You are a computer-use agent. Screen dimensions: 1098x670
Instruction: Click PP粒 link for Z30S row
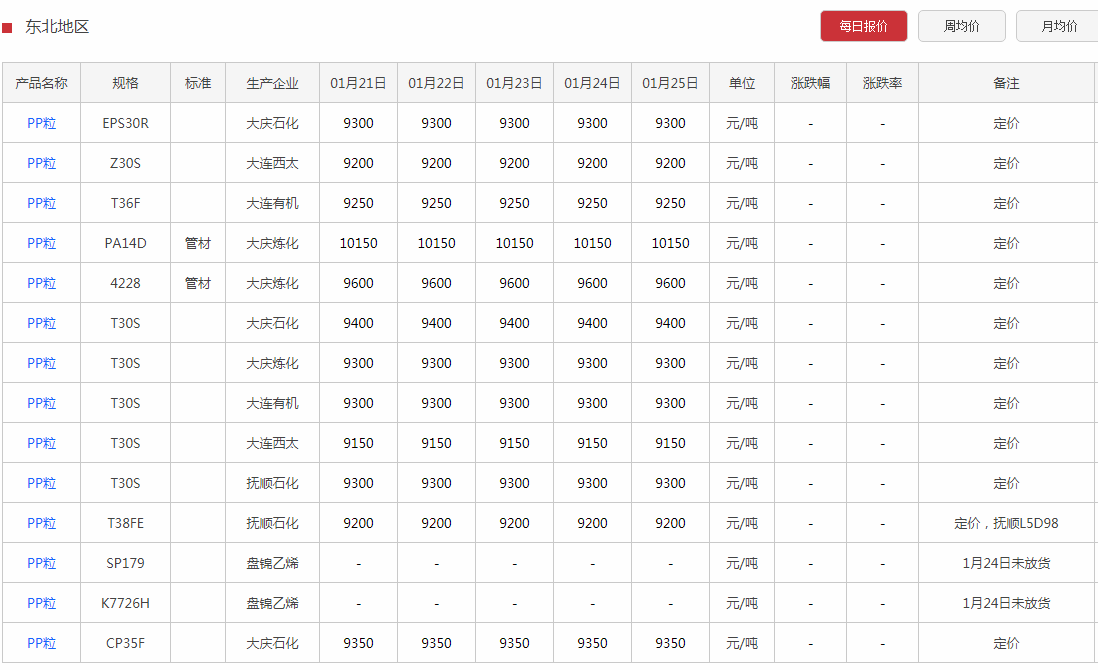(x=42, y=163)
